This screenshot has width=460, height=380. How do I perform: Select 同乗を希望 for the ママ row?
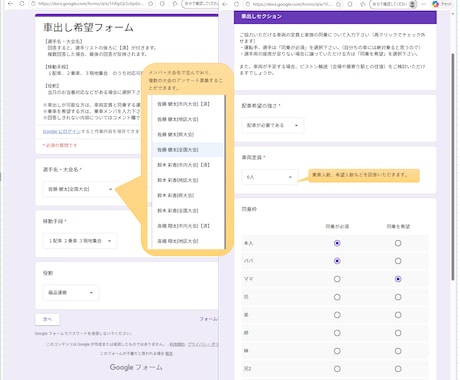(398, 279)
